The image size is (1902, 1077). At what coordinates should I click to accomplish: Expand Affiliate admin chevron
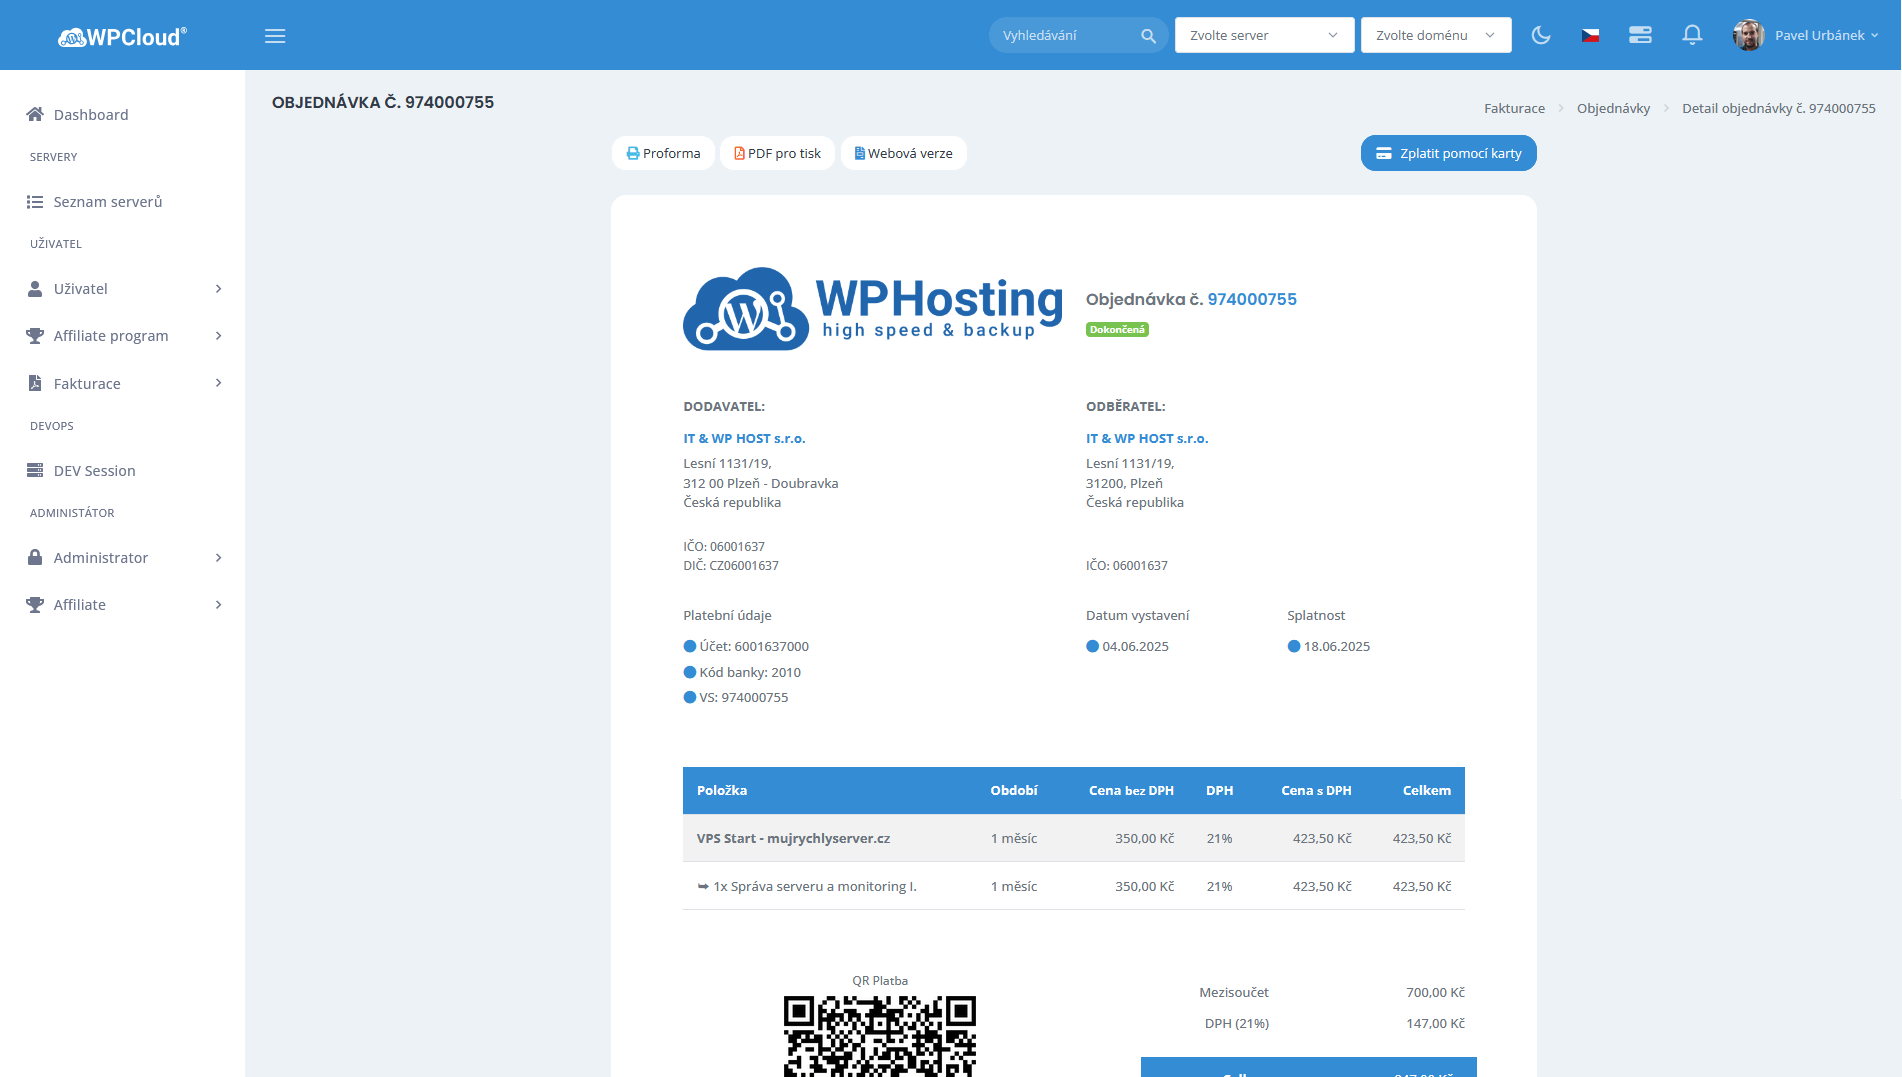pyautogui.click(x=218, y=605)
